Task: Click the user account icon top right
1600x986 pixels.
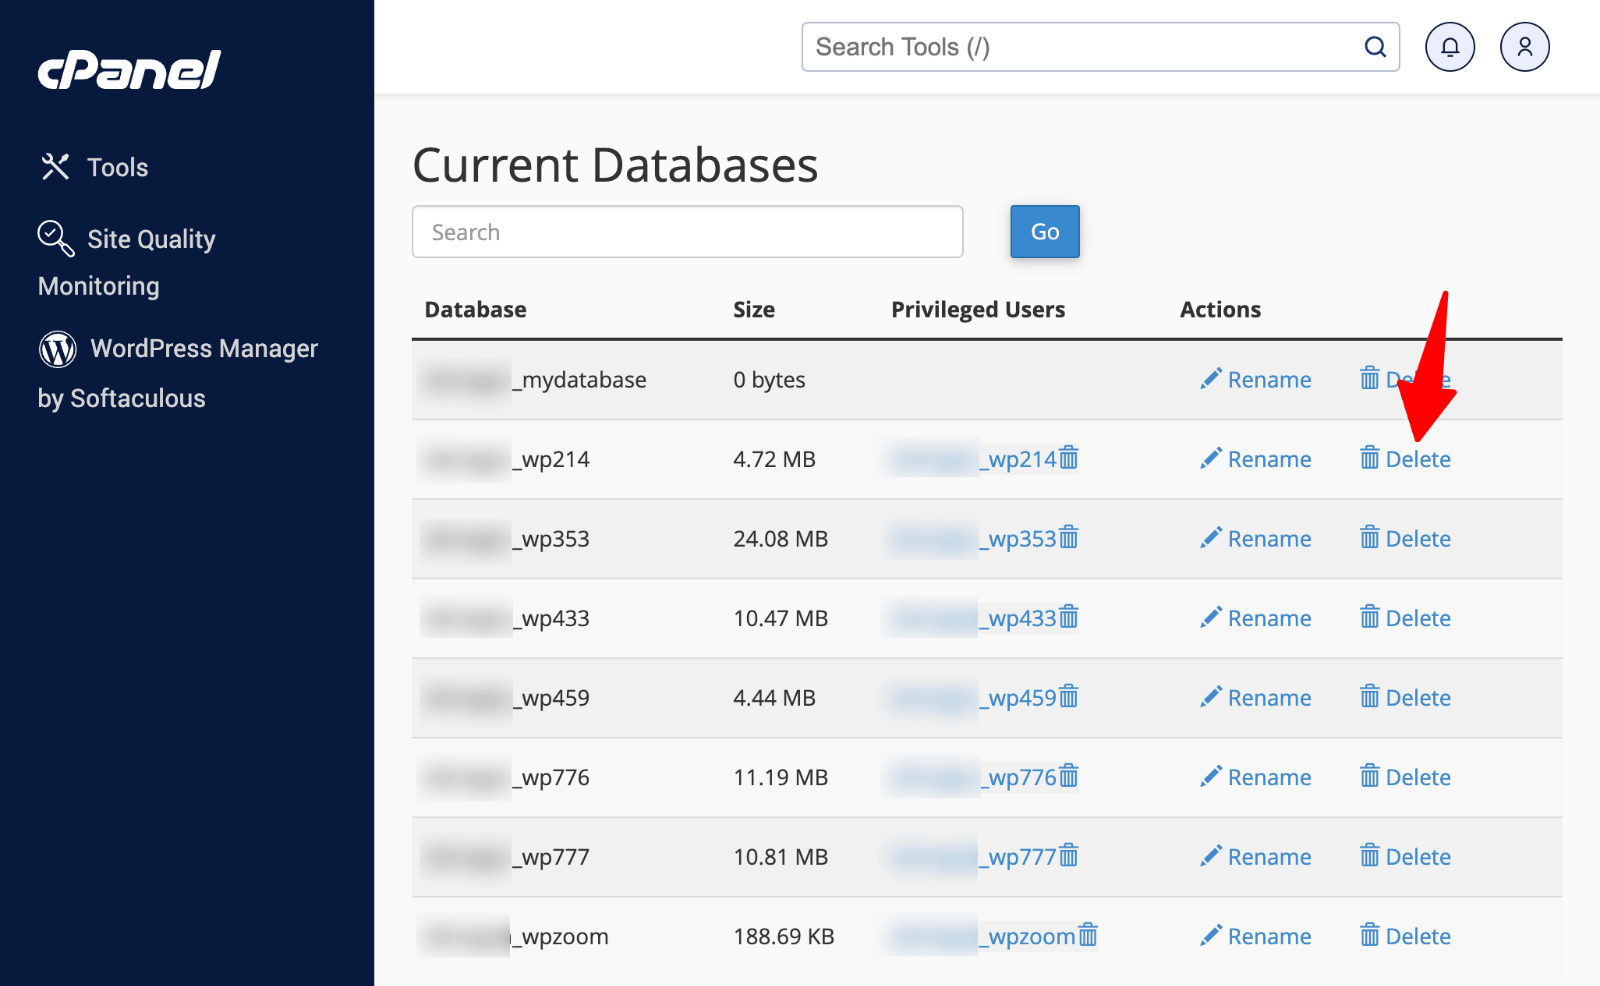Action: pos(1523,46)
